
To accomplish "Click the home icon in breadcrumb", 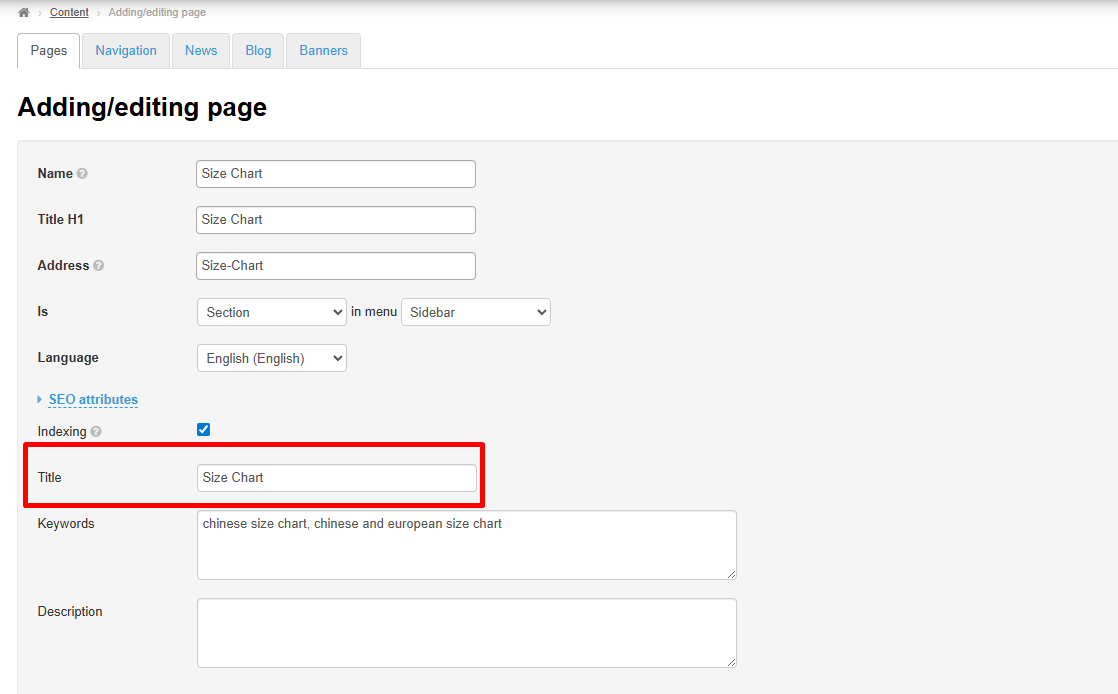I will pos(24,12).
